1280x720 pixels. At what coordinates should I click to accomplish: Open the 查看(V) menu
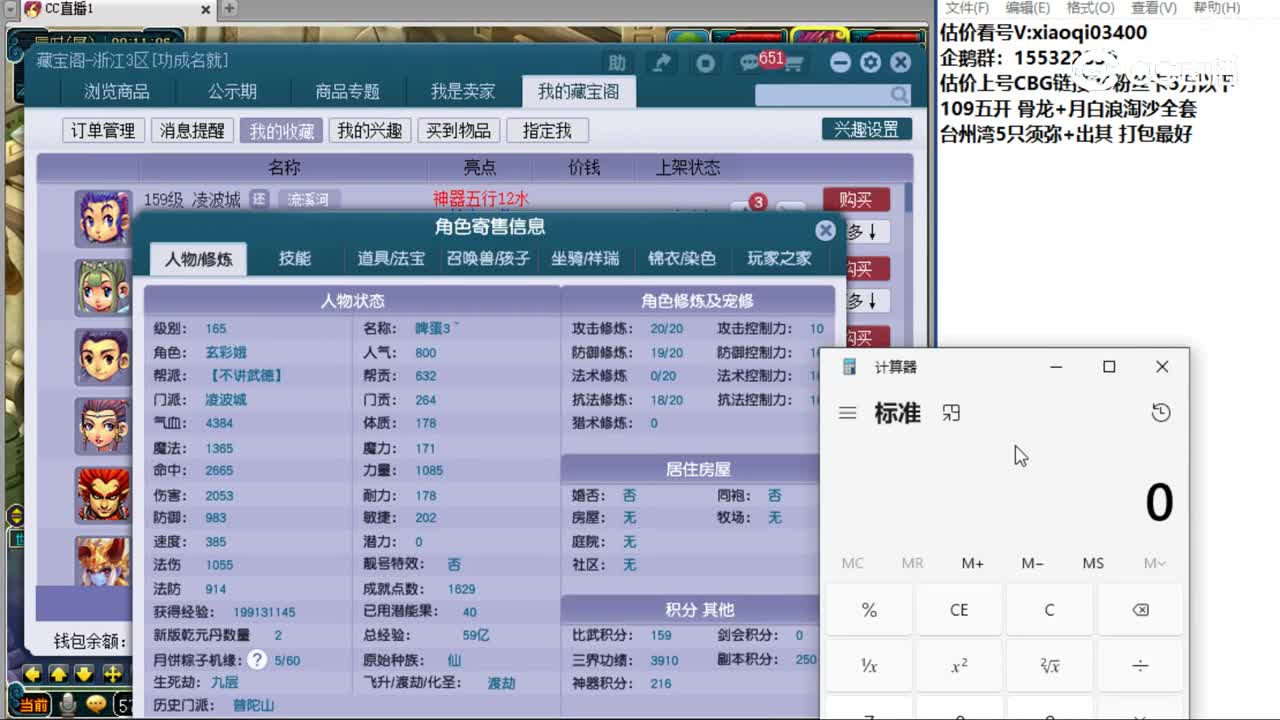tap(1154, 7)
